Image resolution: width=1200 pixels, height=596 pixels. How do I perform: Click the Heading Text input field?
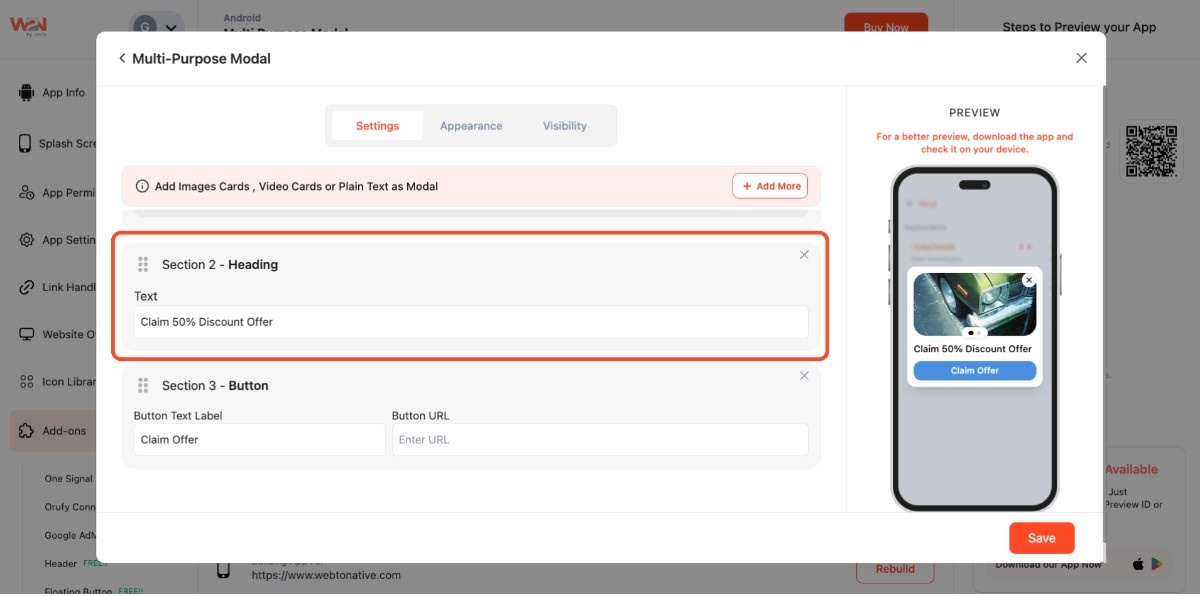[x=470, y=322]
